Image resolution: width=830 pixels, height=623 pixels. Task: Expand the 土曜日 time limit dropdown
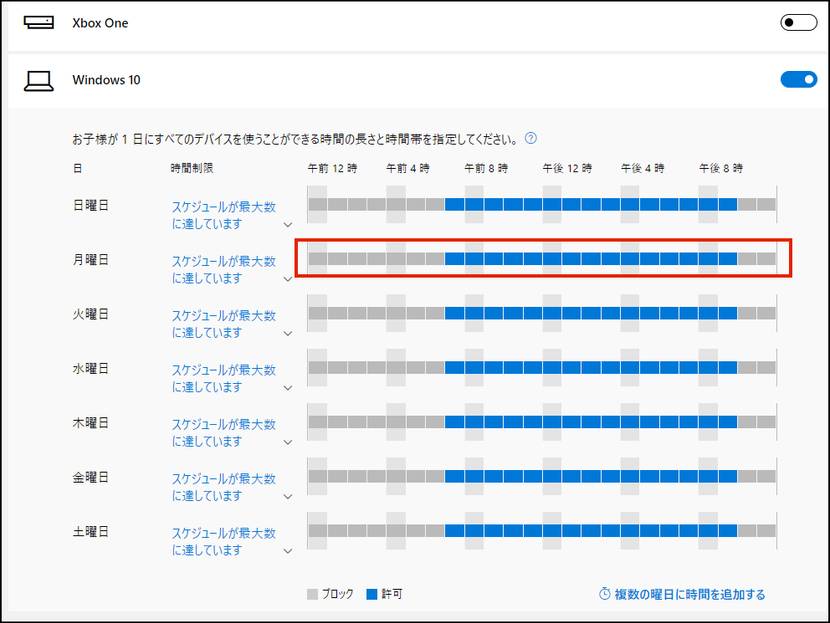[x=288, y=551]
